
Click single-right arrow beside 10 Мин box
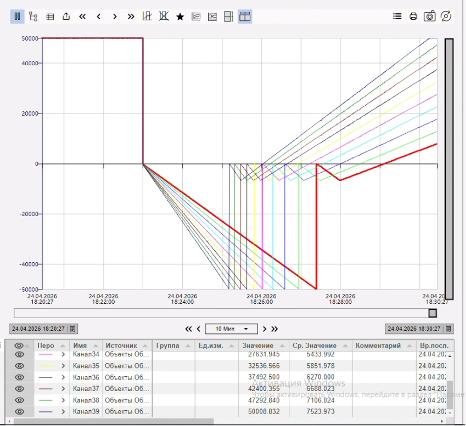[x=264, y=329]
